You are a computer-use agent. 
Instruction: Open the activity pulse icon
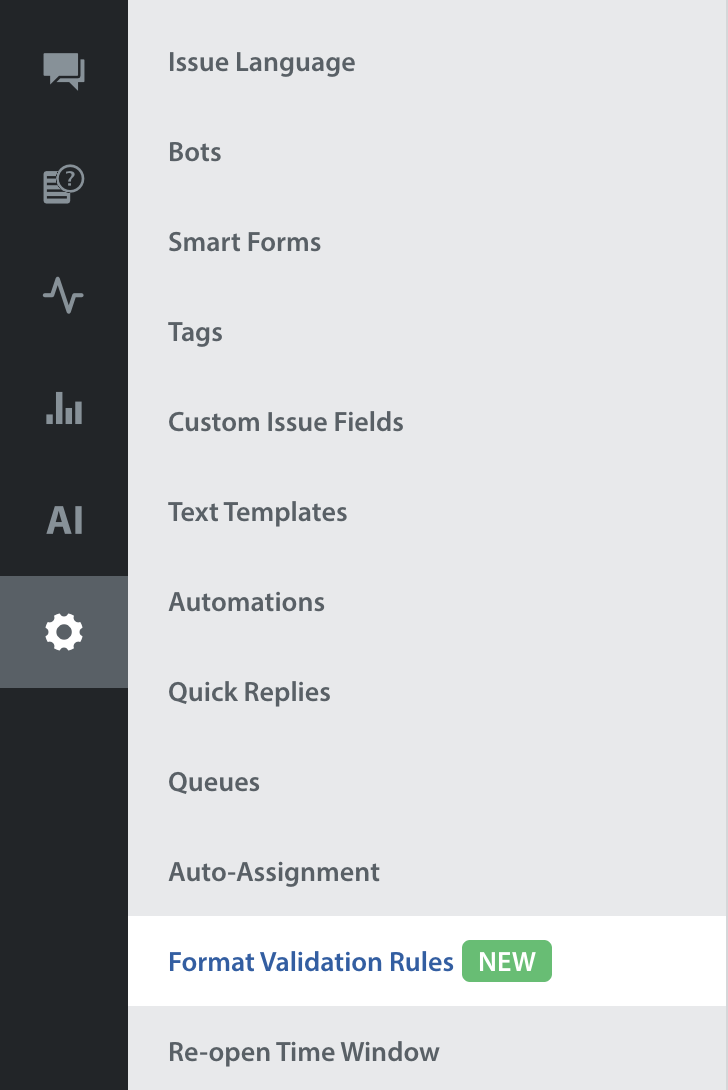coord(64,296)
